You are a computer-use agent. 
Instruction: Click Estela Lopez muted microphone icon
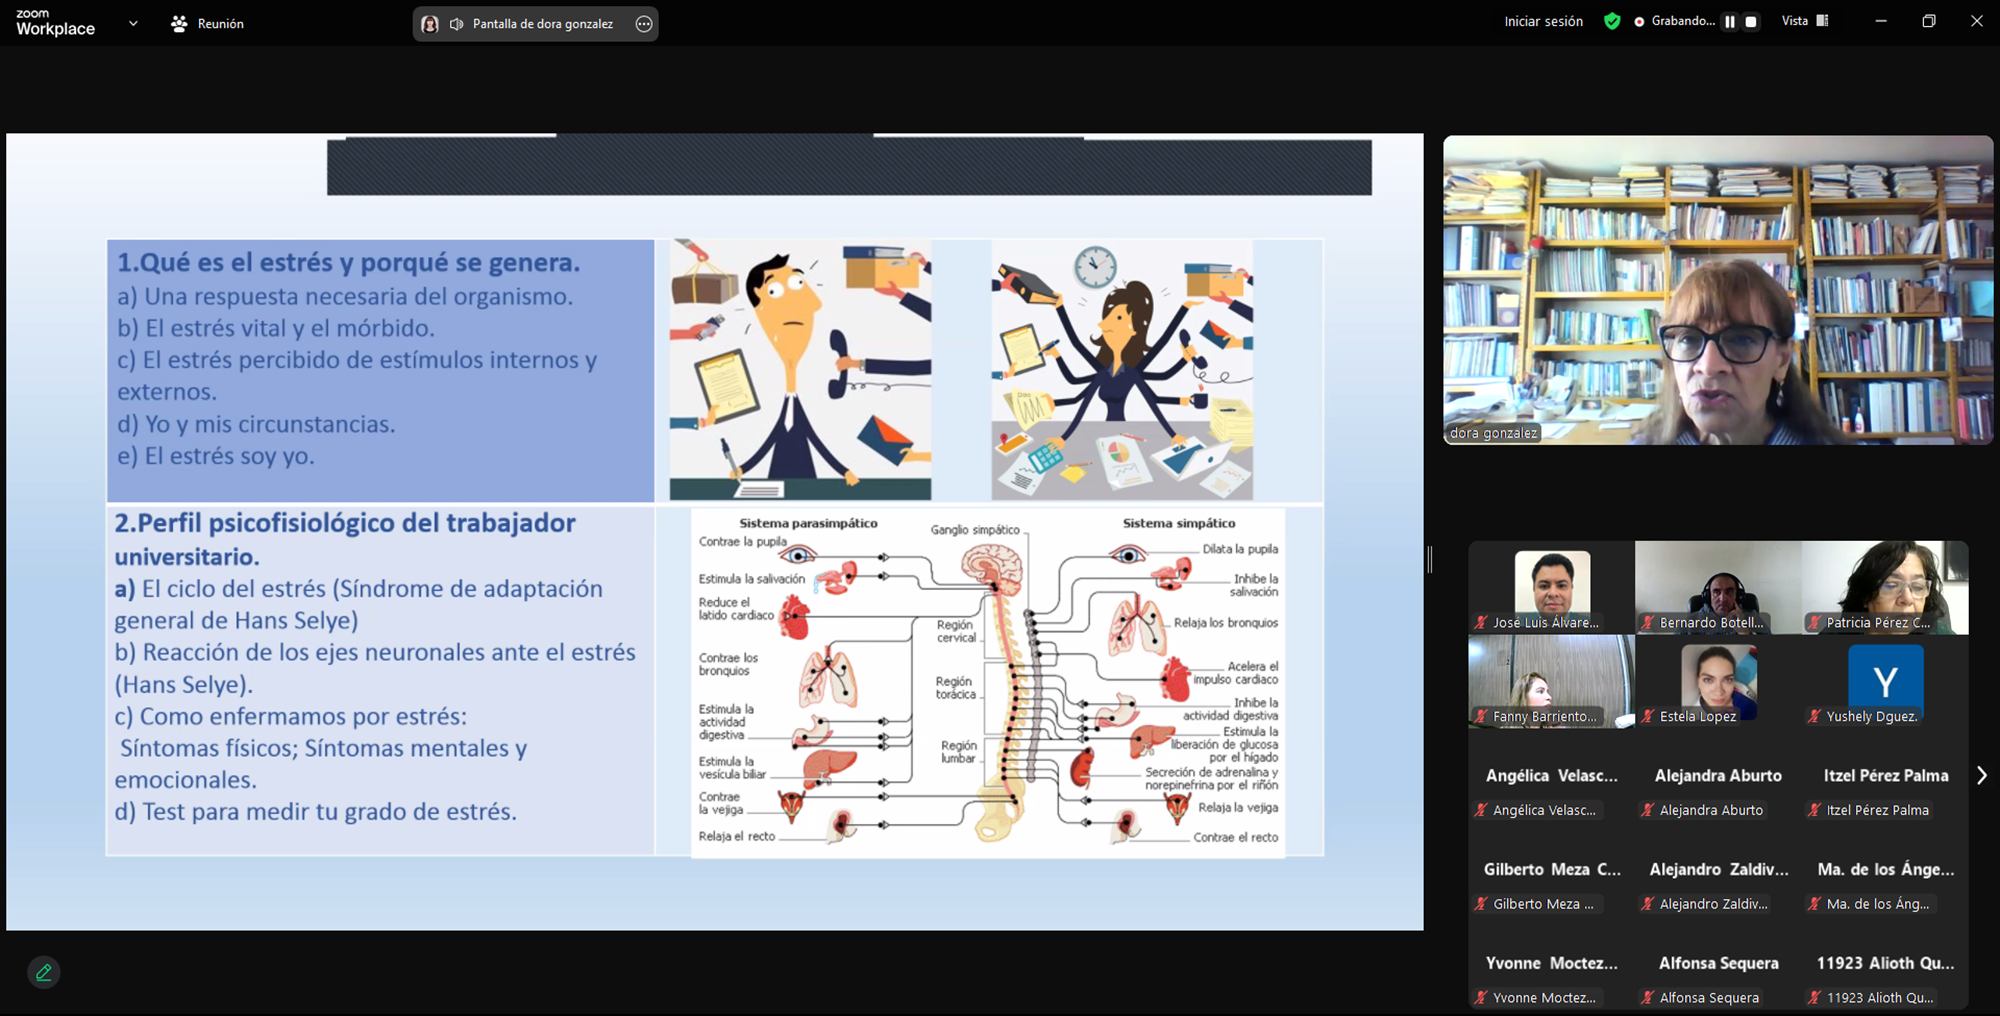tap(1647, 716)
